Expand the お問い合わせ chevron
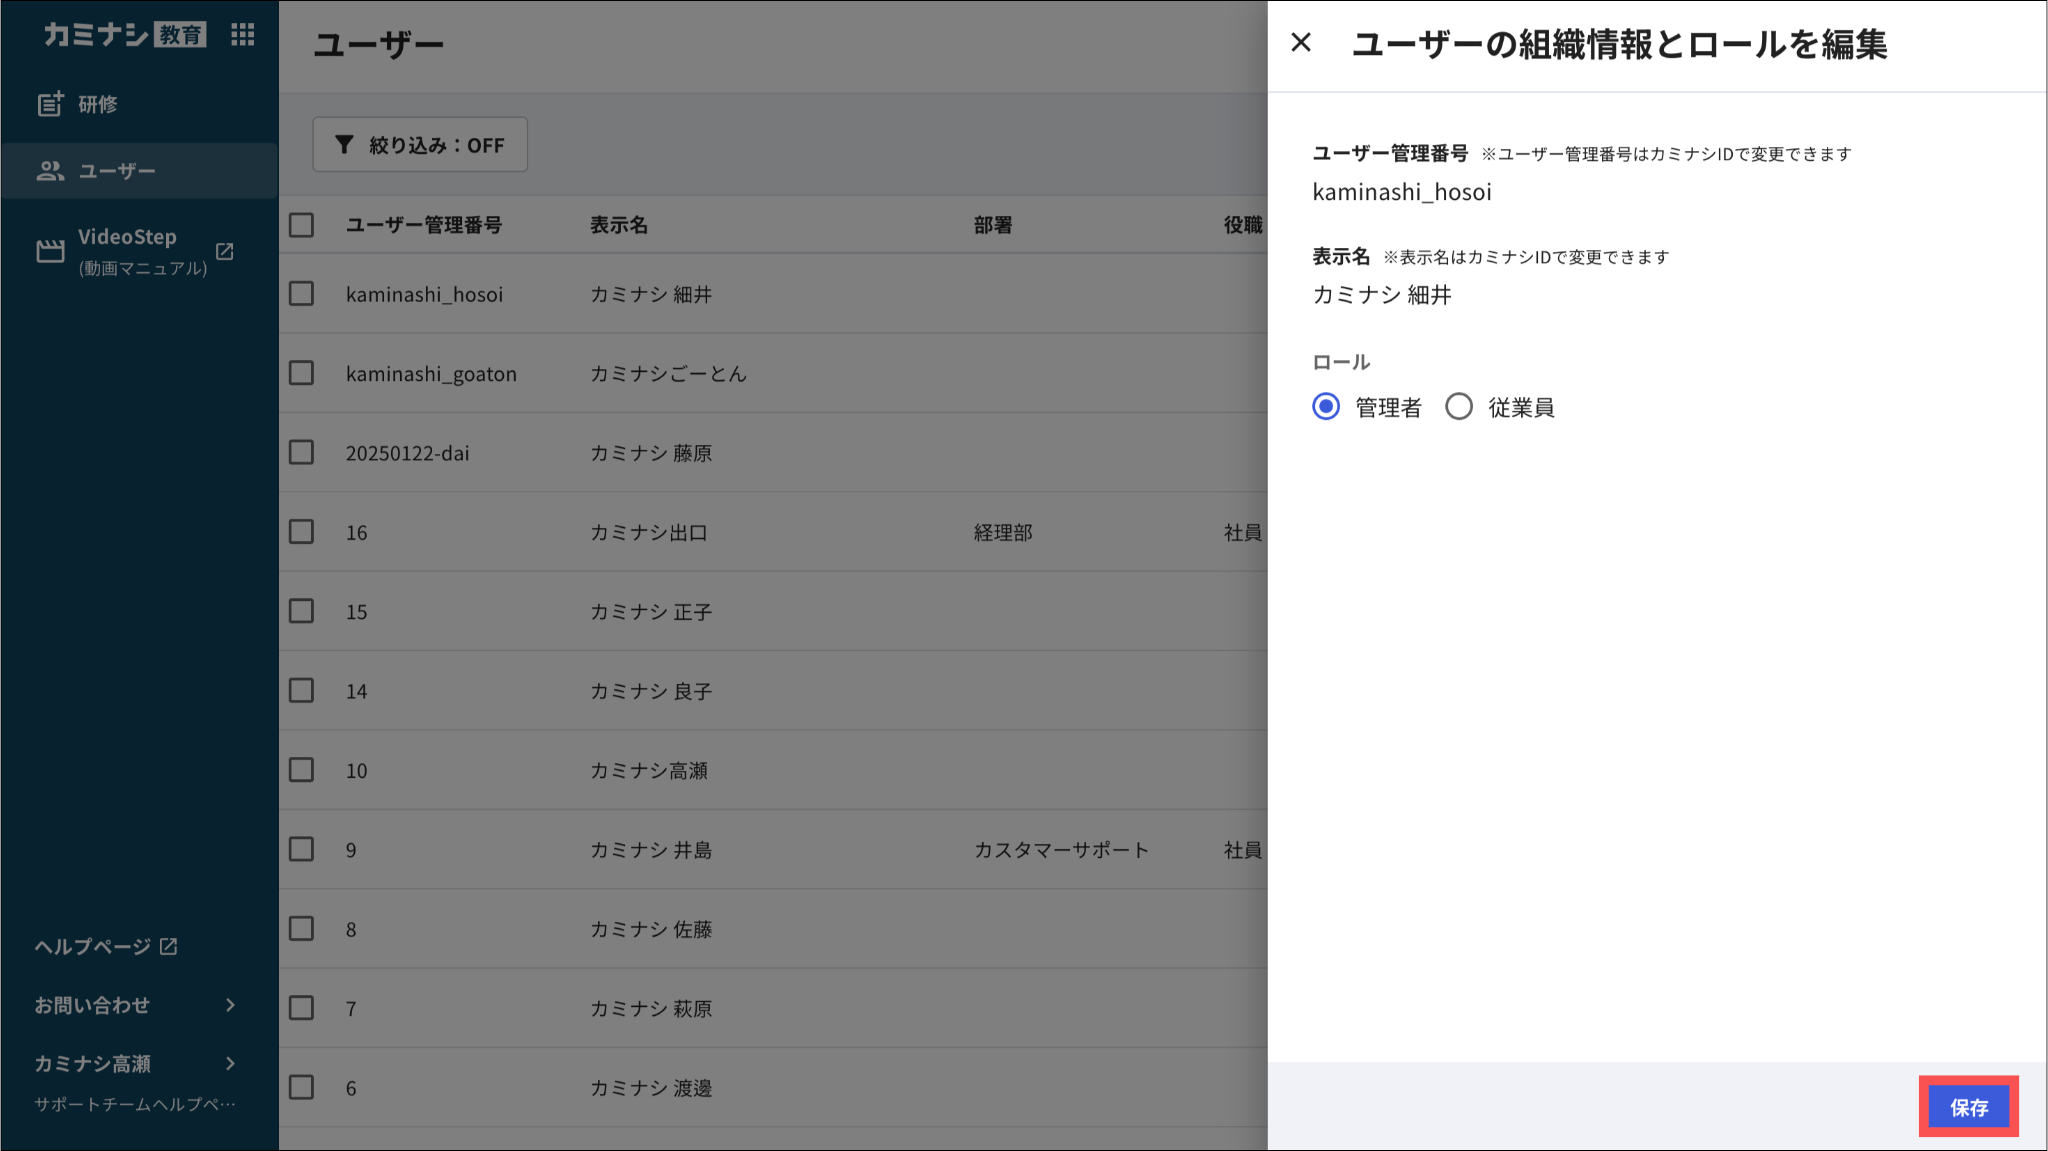 [x=231, y=1005]
